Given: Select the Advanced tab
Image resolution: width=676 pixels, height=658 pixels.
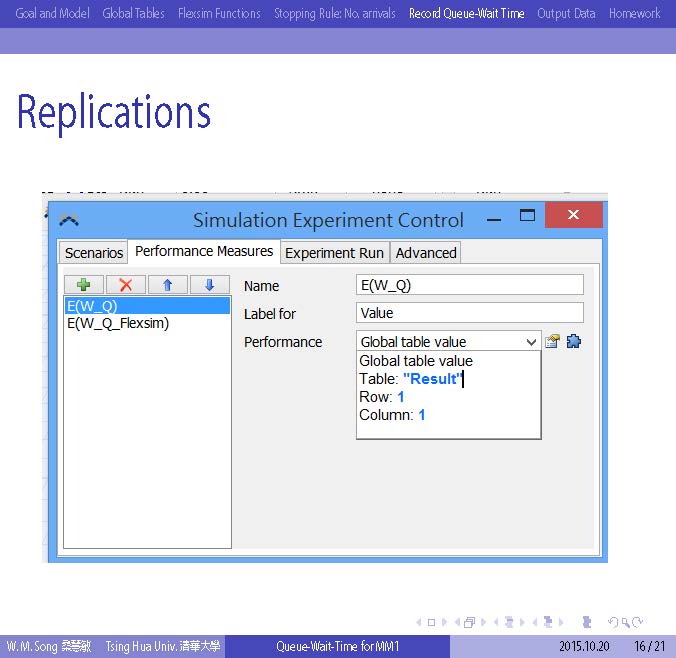Looking at the screenshot, I should point(426,253).
